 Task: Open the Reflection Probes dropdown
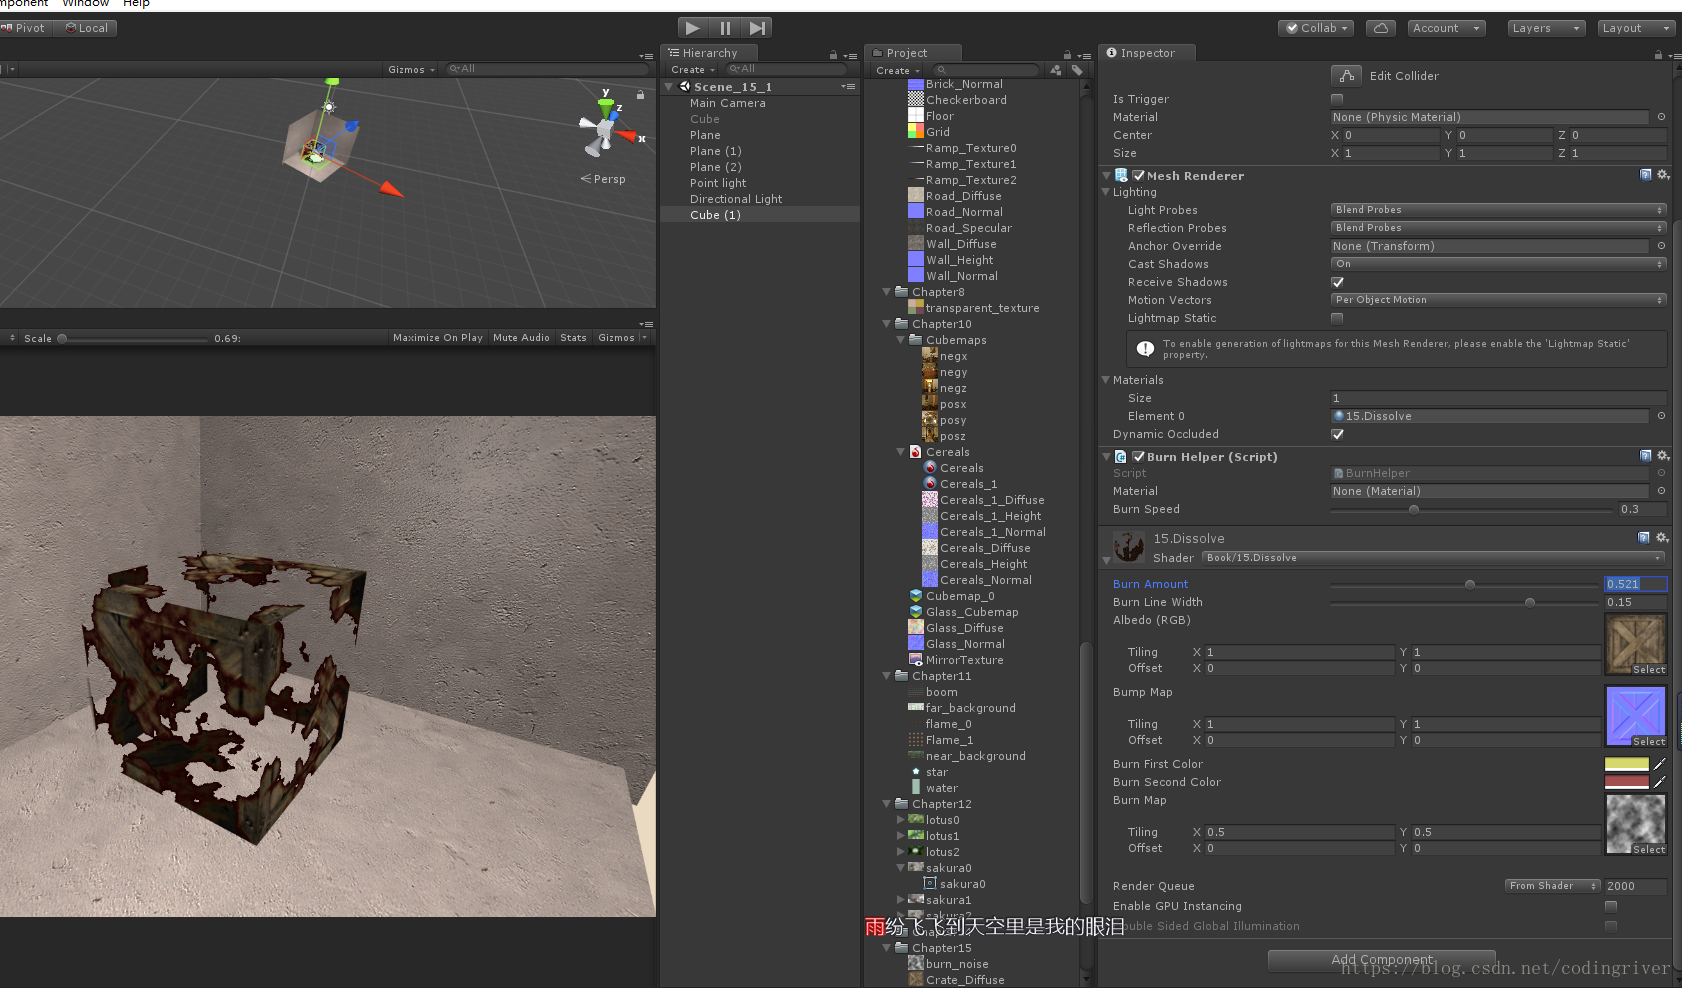click(1499, 228)
